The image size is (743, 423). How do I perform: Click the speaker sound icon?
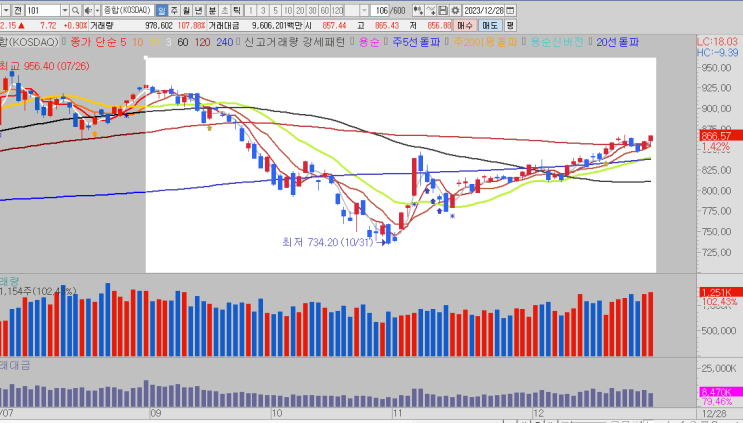88,10
